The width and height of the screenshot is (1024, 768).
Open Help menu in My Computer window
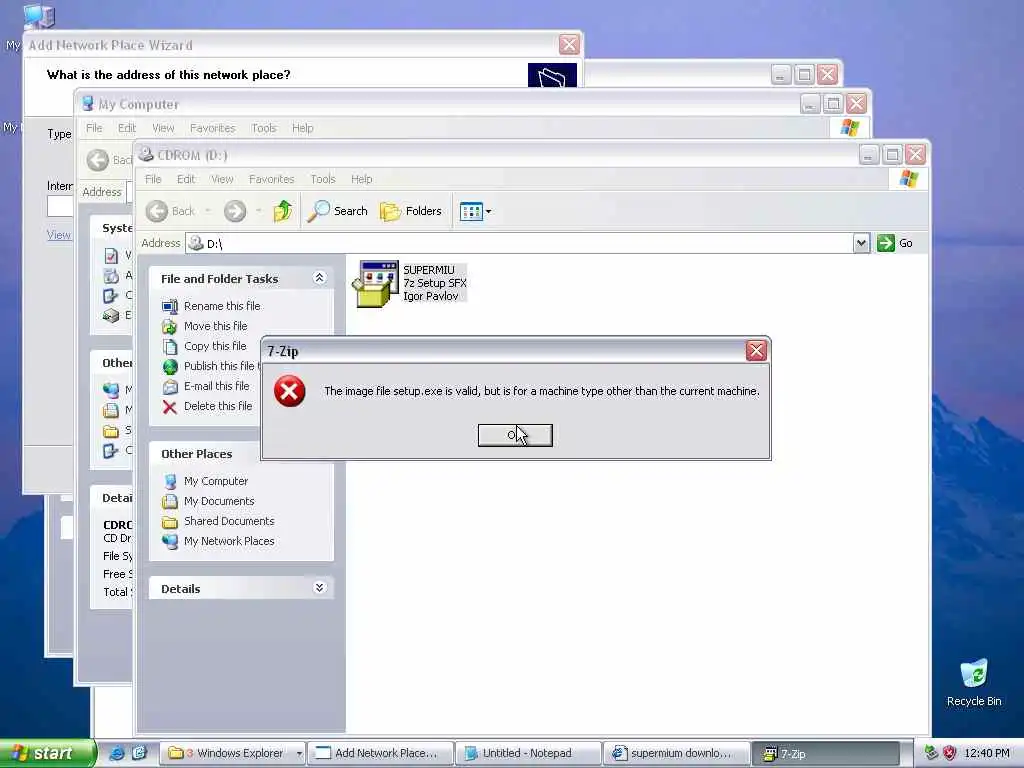[x=302, y=128]
